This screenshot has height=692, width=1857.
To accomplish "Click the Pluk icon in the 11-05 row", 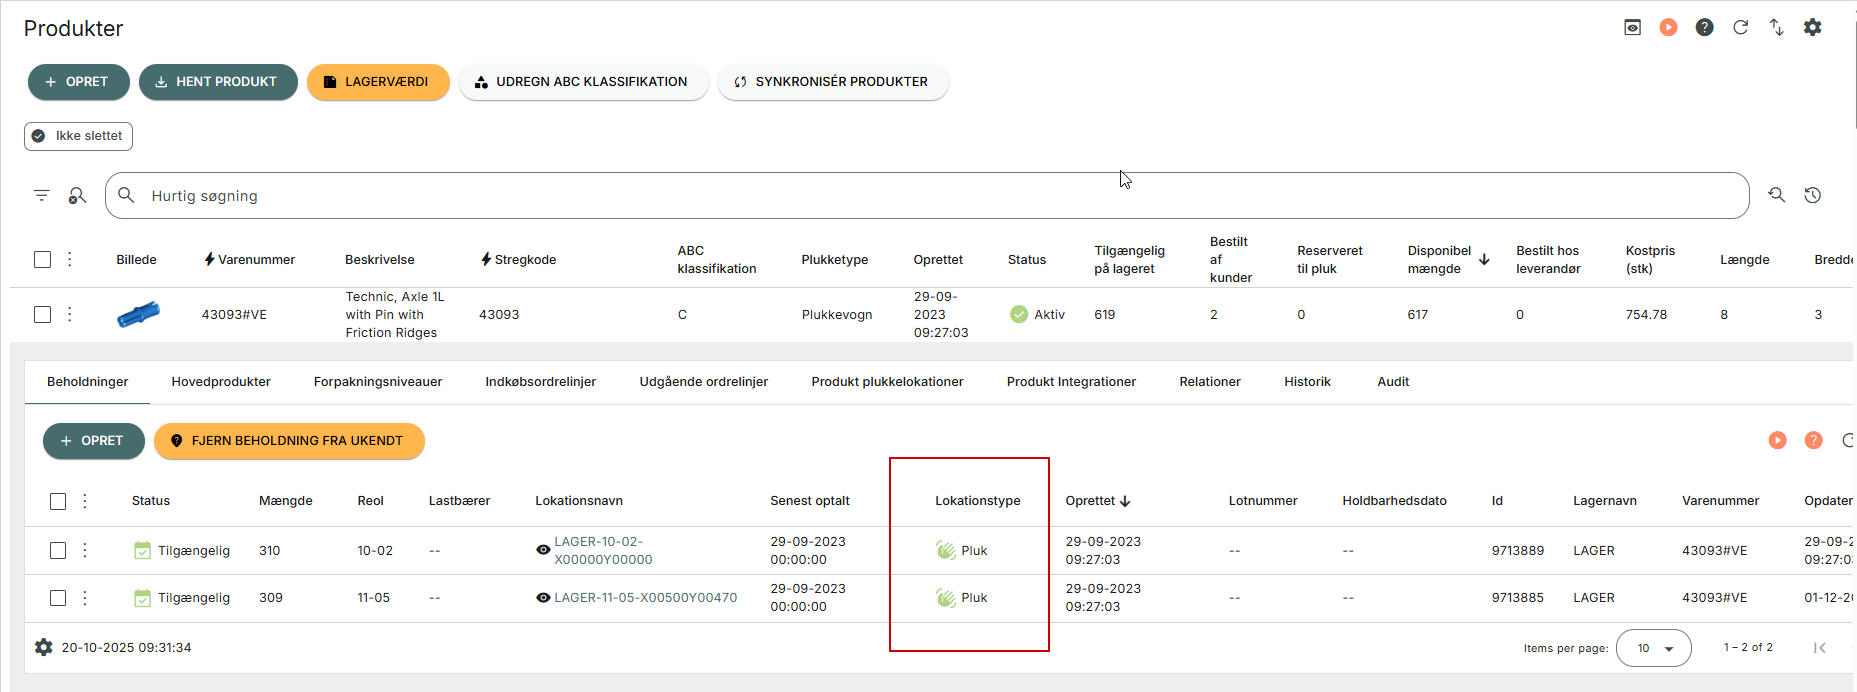I will (946, 597).
